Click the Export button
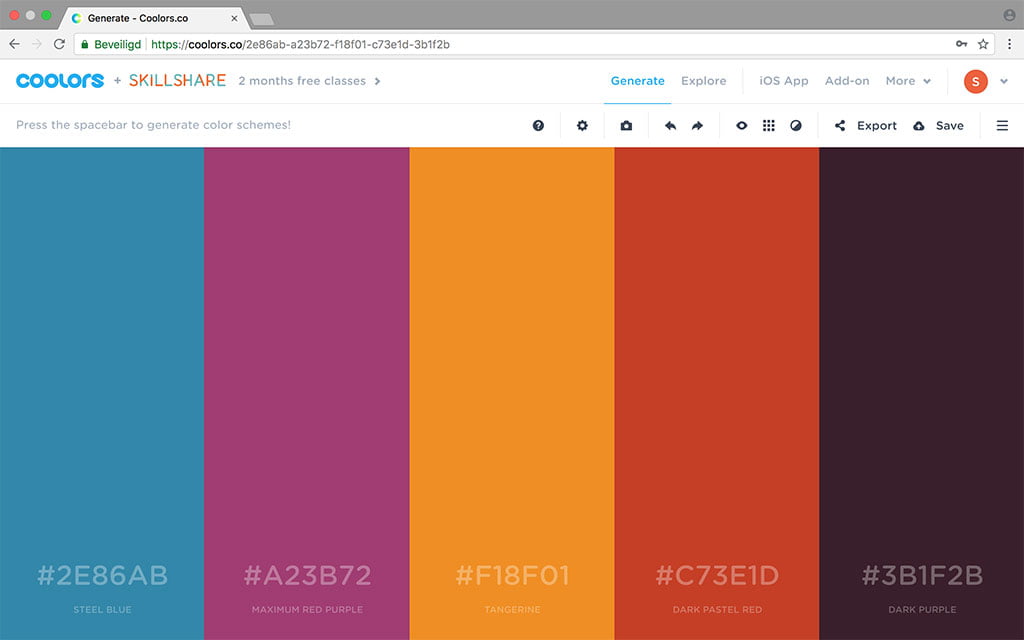The image size is (1024, 640). 866,126
